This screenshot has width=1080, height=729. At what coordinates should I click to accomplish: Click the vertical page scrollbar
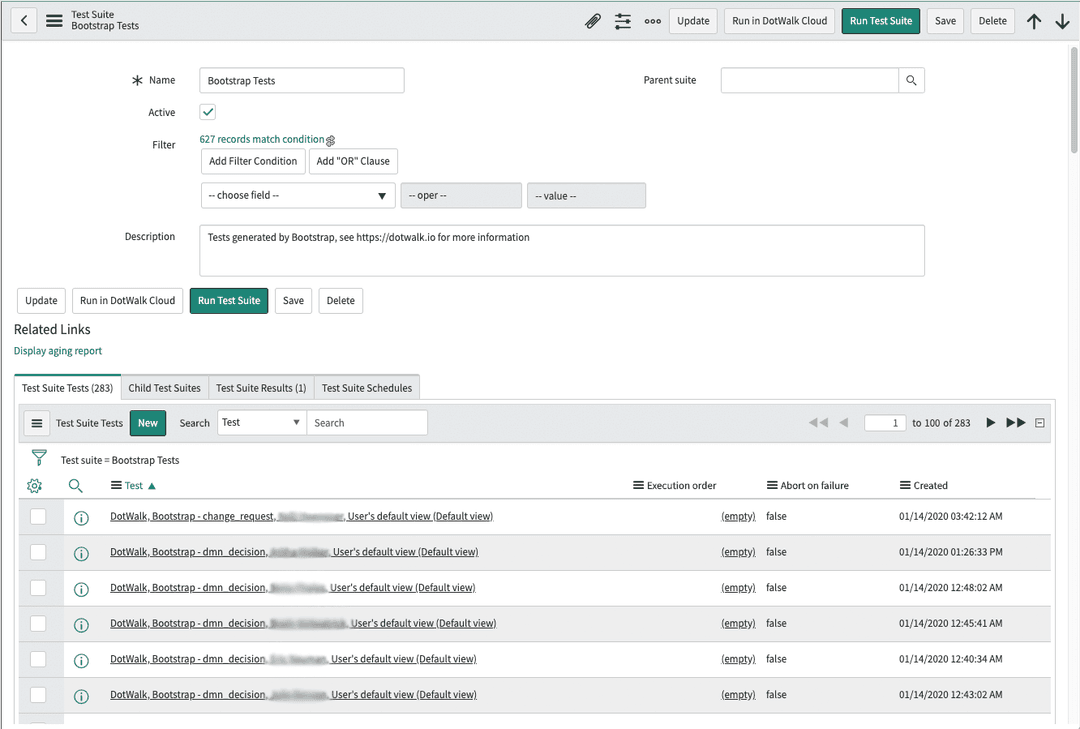[1074, 100]
